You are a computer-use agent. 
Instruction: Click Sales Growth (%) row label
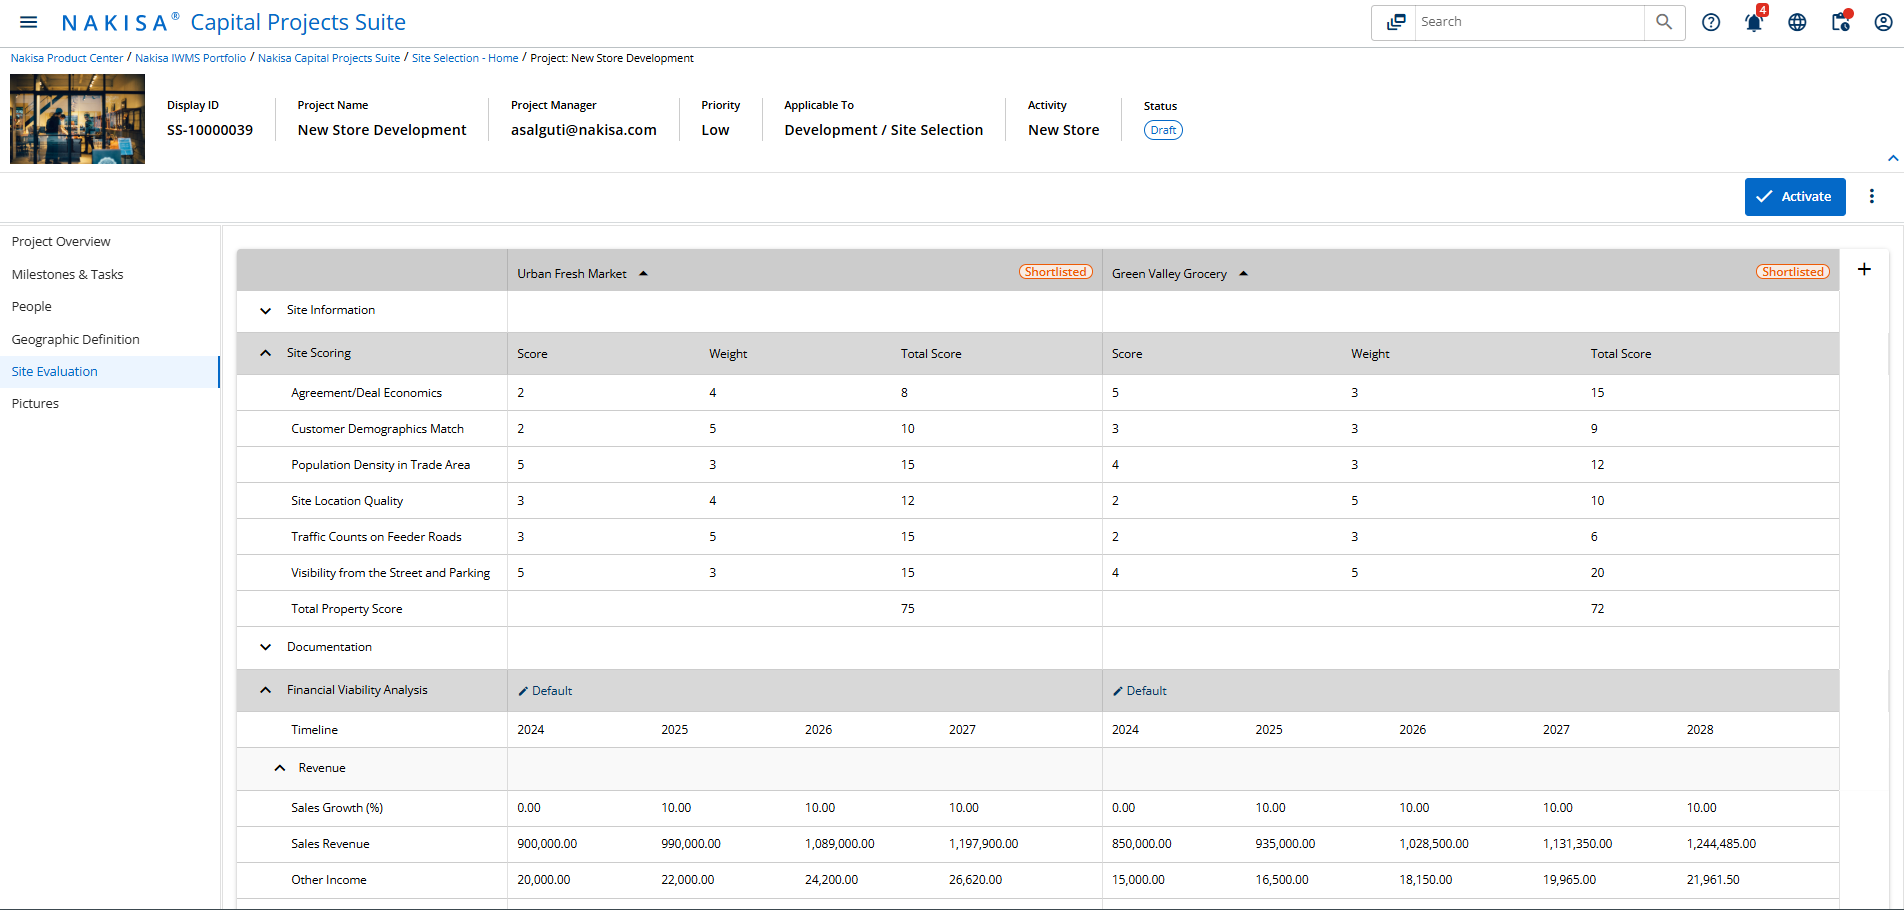[337, 808]
